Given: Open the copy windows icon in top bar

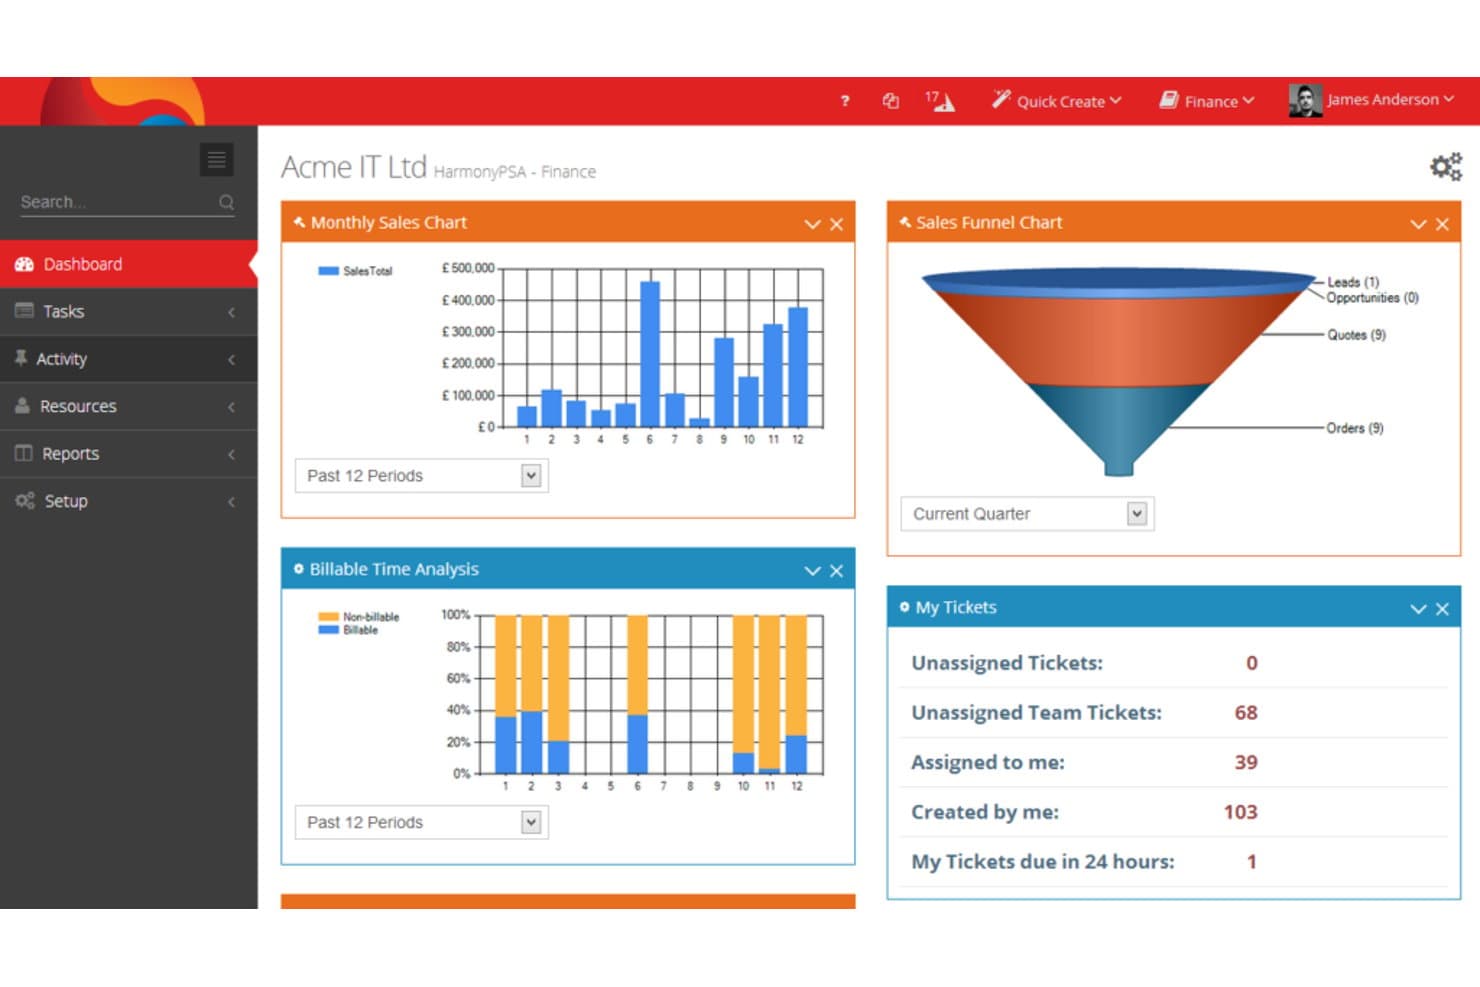Looking at the screenshot, I should [890, 100].
